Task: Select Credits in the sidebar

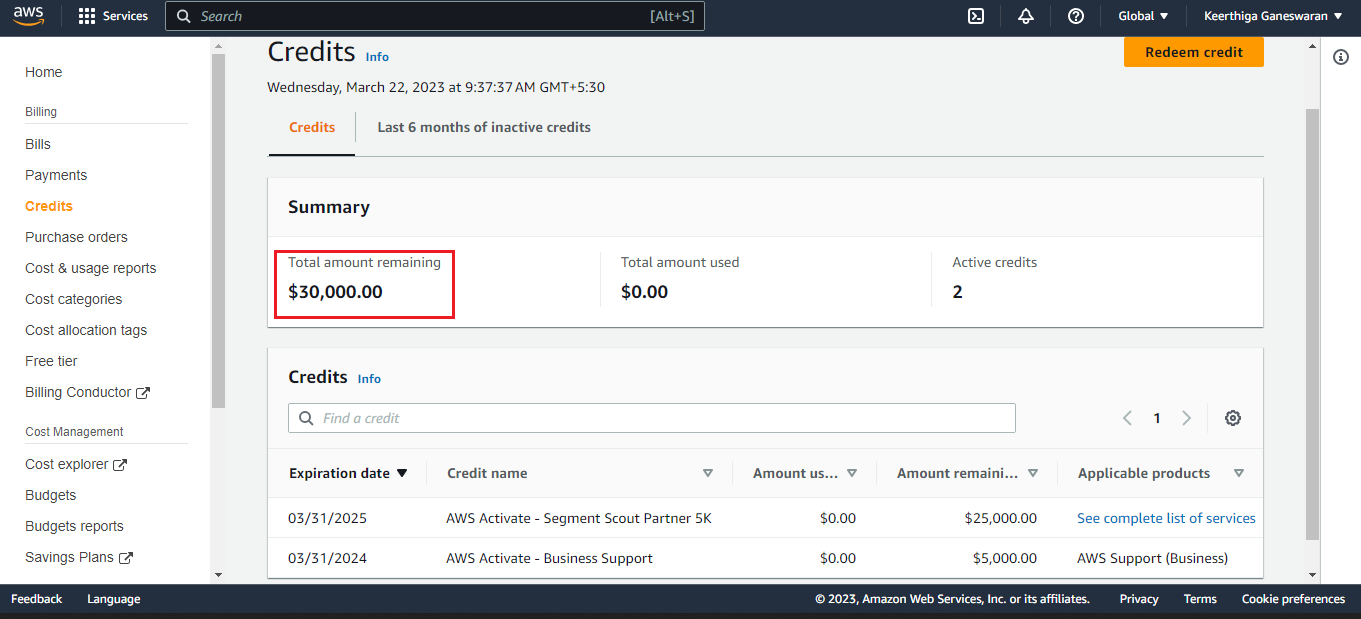Action: point(49,206)
